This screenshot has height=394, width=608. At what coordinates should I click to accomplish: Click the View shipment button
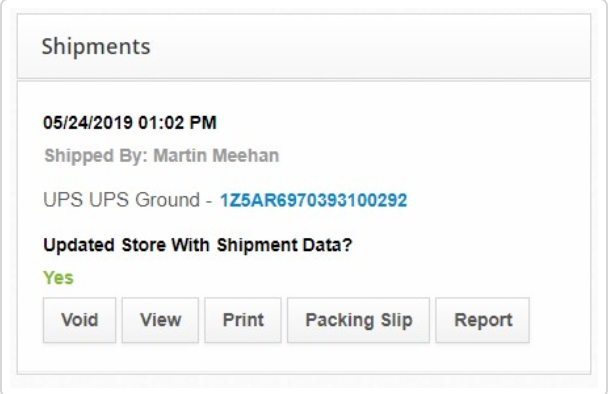click(x=160, y=320)
